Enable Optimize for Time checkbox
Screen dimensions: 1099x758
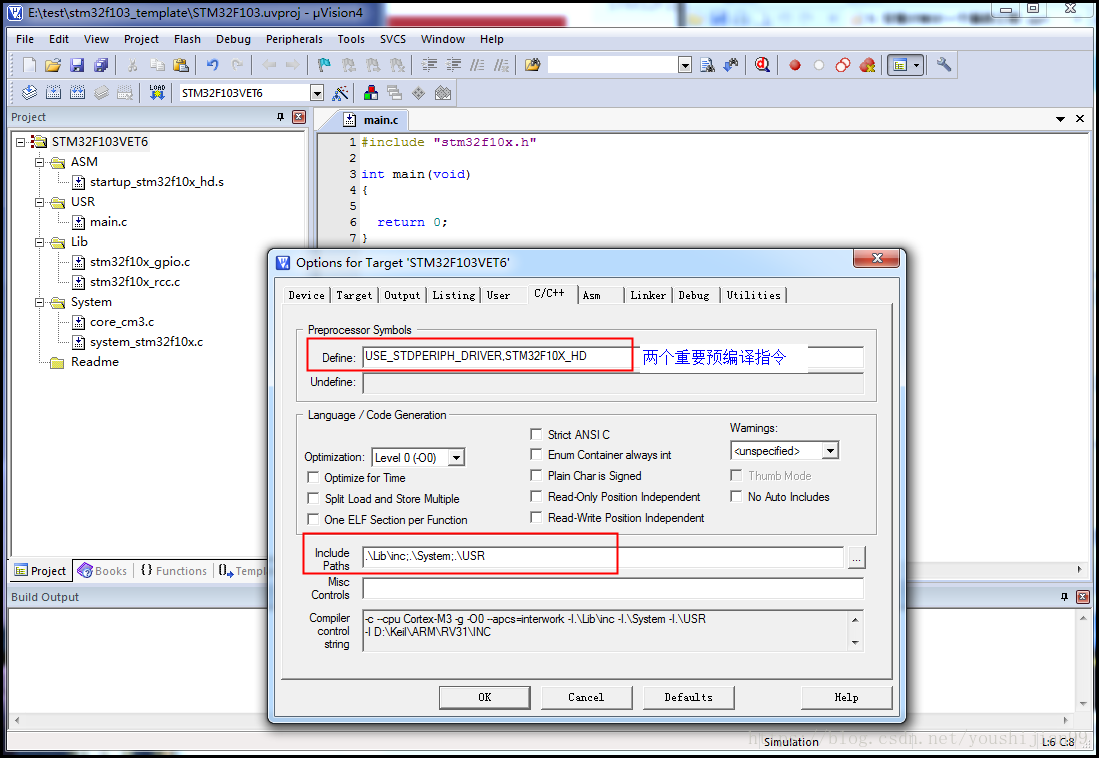coord(313,478)
